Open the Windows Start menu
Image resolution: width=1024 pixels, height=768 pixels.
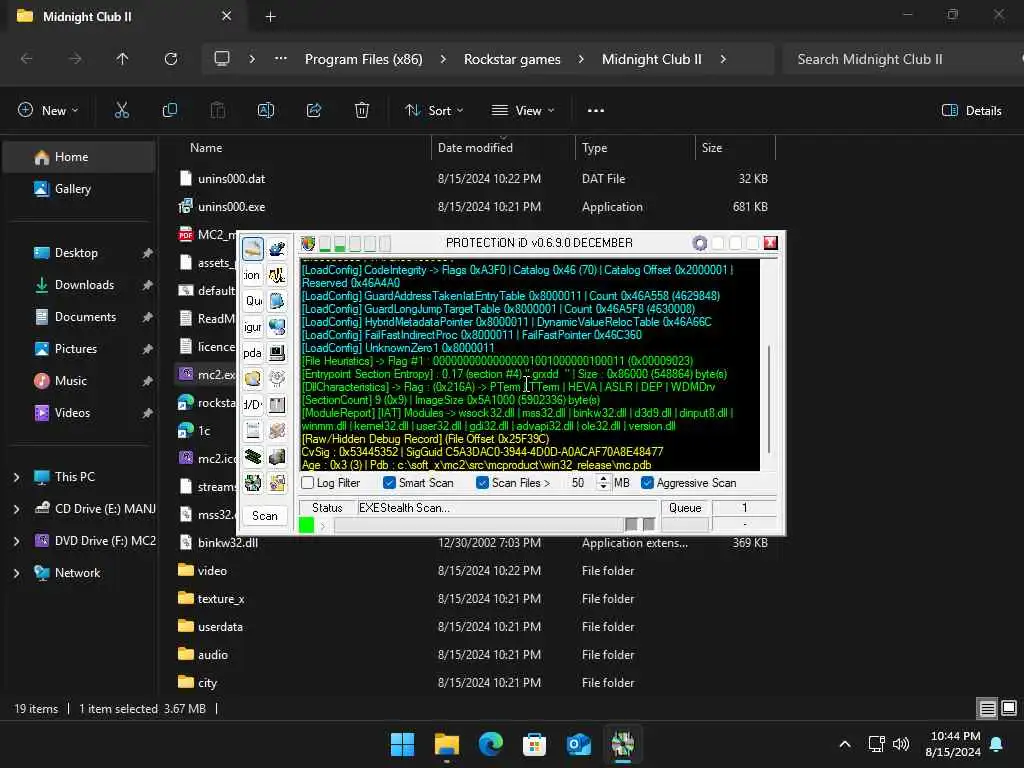coord(402,744)
